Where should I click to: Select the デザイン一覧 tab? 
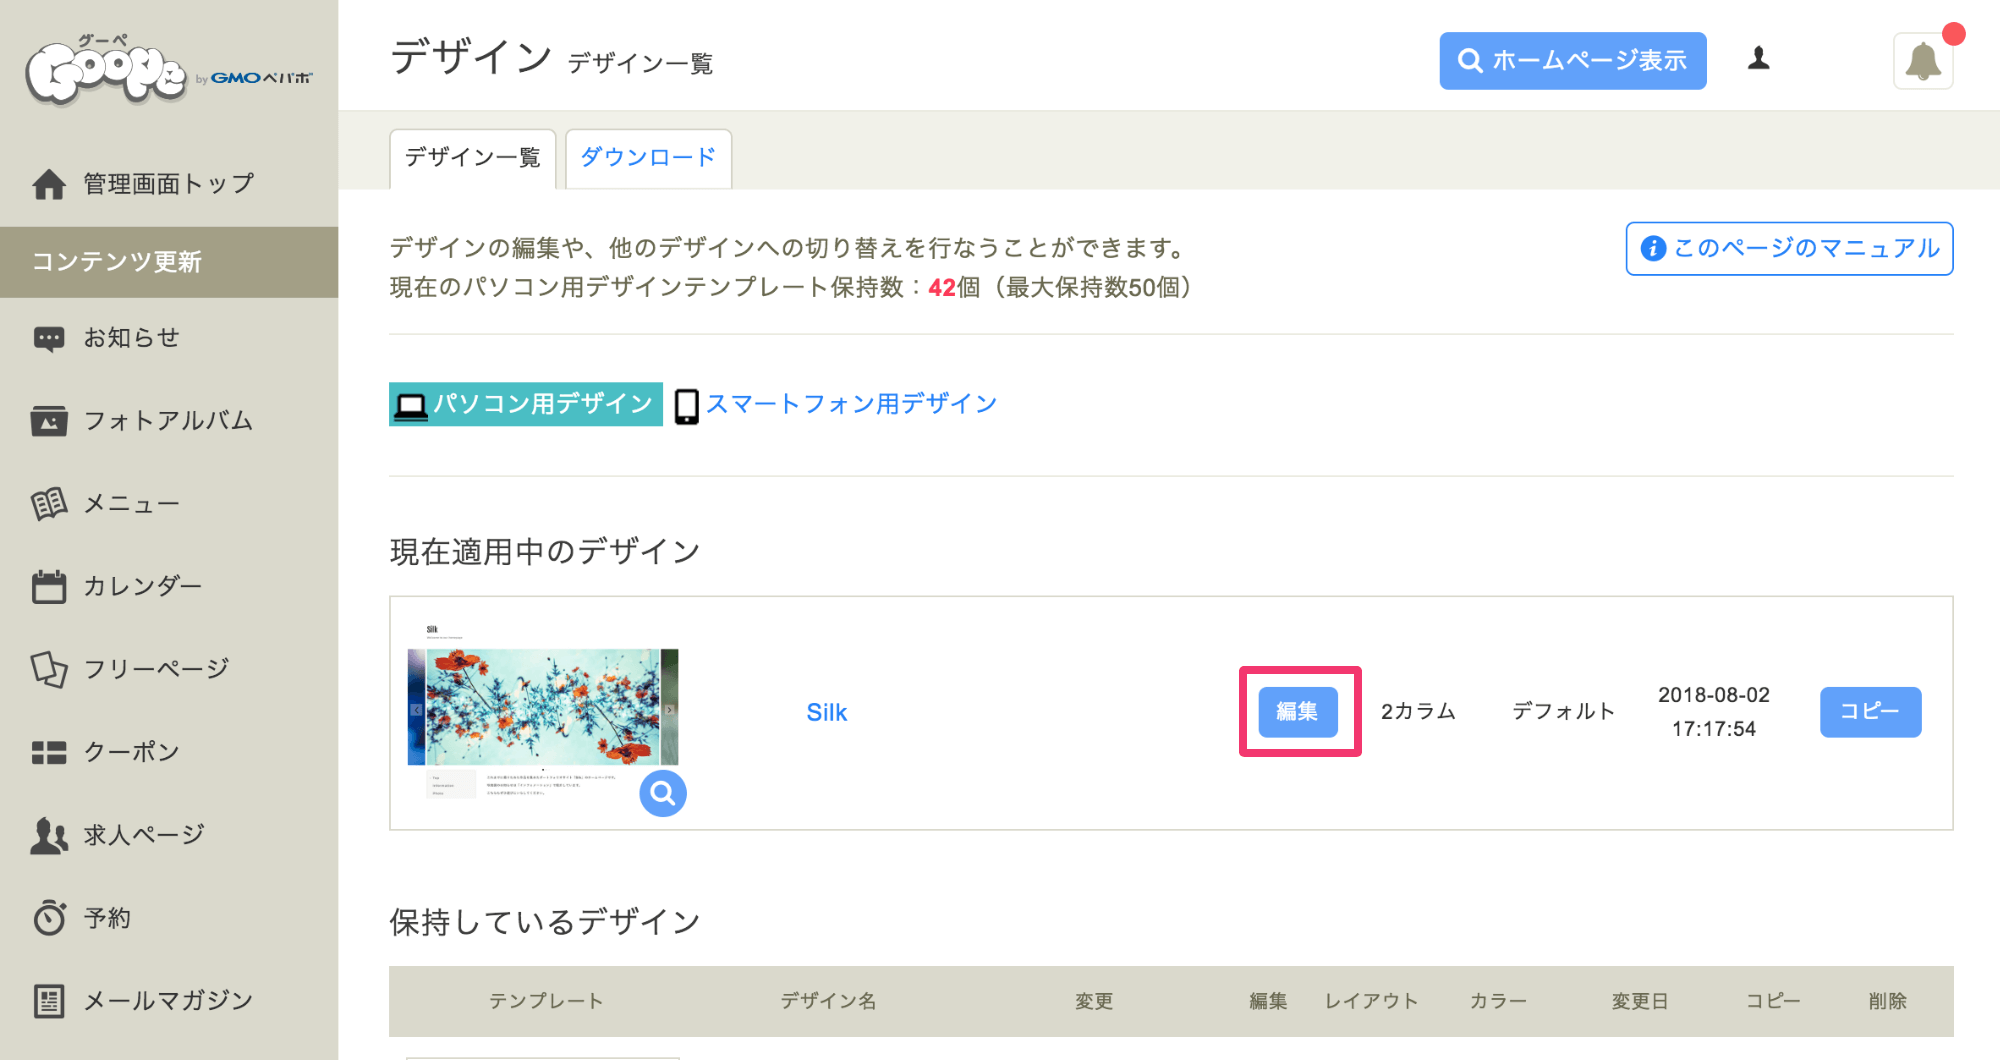coord(472,158)
